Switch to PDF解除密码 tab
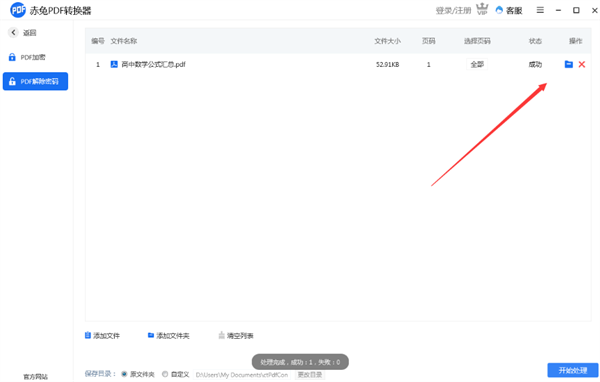The width and height of the screenshot is (600, 382). pyautogui.click(x=35, y=81)
